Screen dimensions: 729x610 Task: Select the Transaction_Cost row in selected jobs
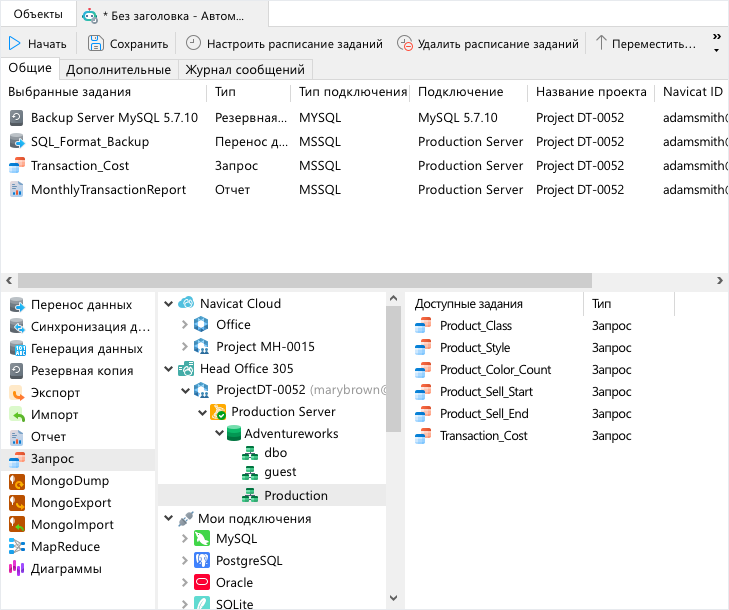pos(365,166)
